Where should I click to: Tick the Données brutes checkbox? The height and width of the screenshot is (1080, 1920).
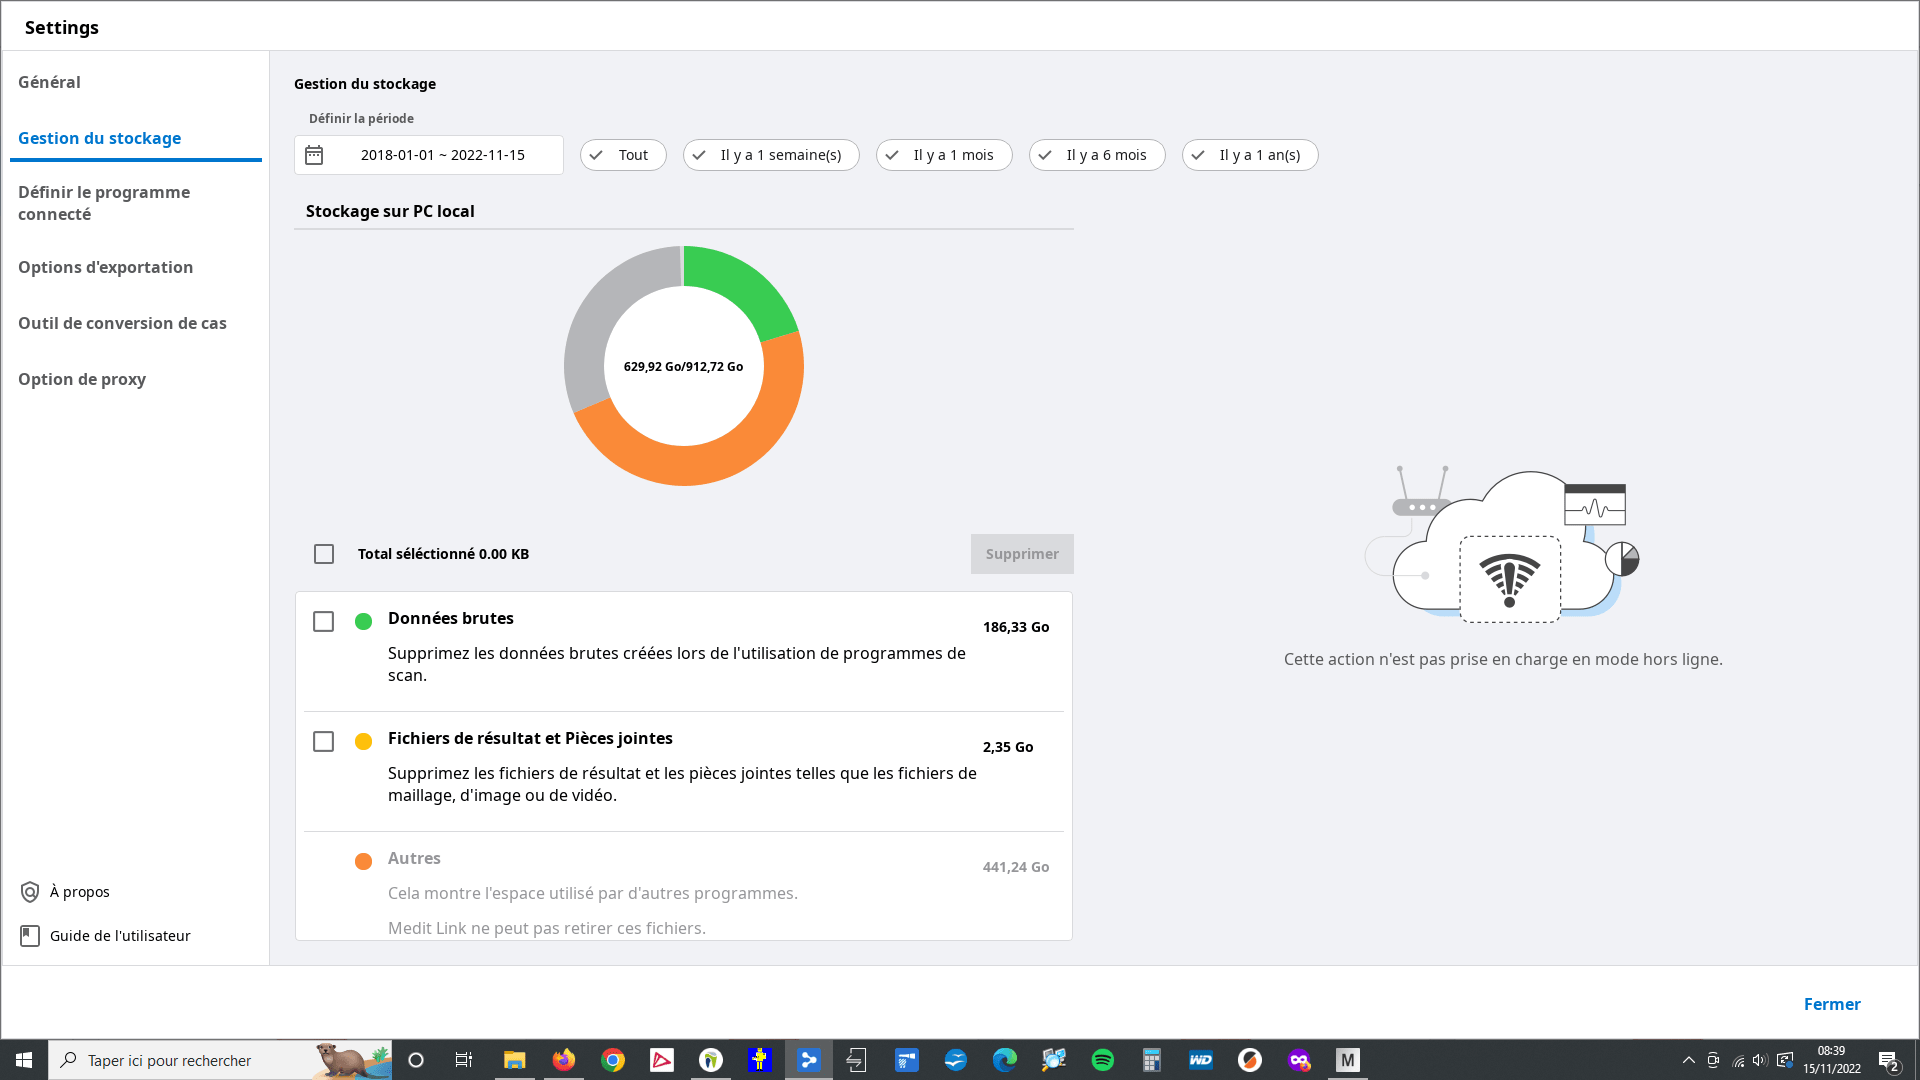click(323, 622)
